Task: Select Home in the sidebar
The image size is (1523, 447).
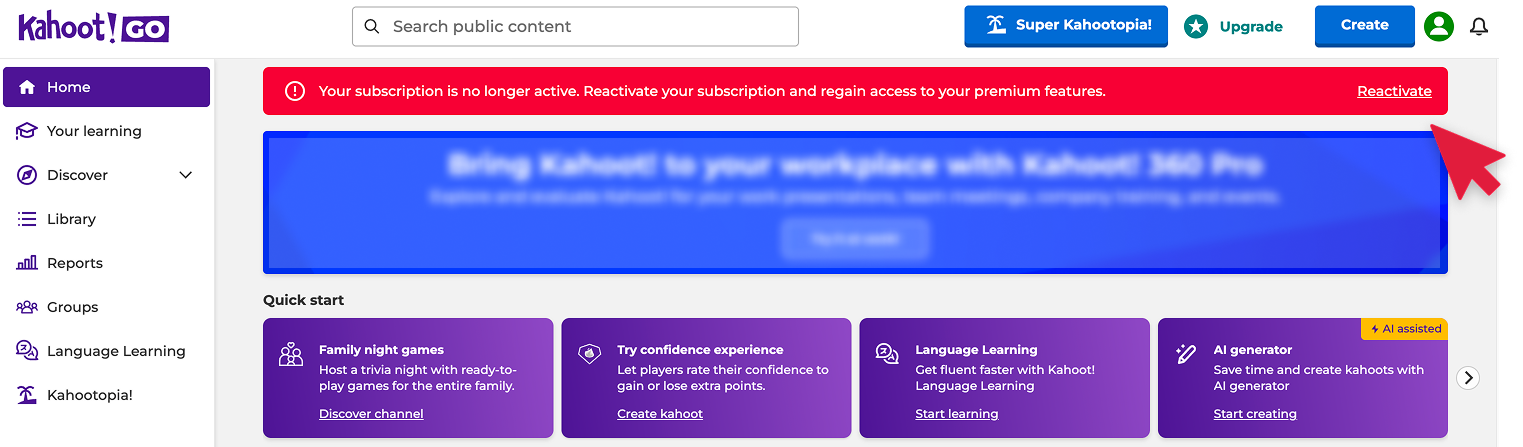Action: (x=106, y=87)
